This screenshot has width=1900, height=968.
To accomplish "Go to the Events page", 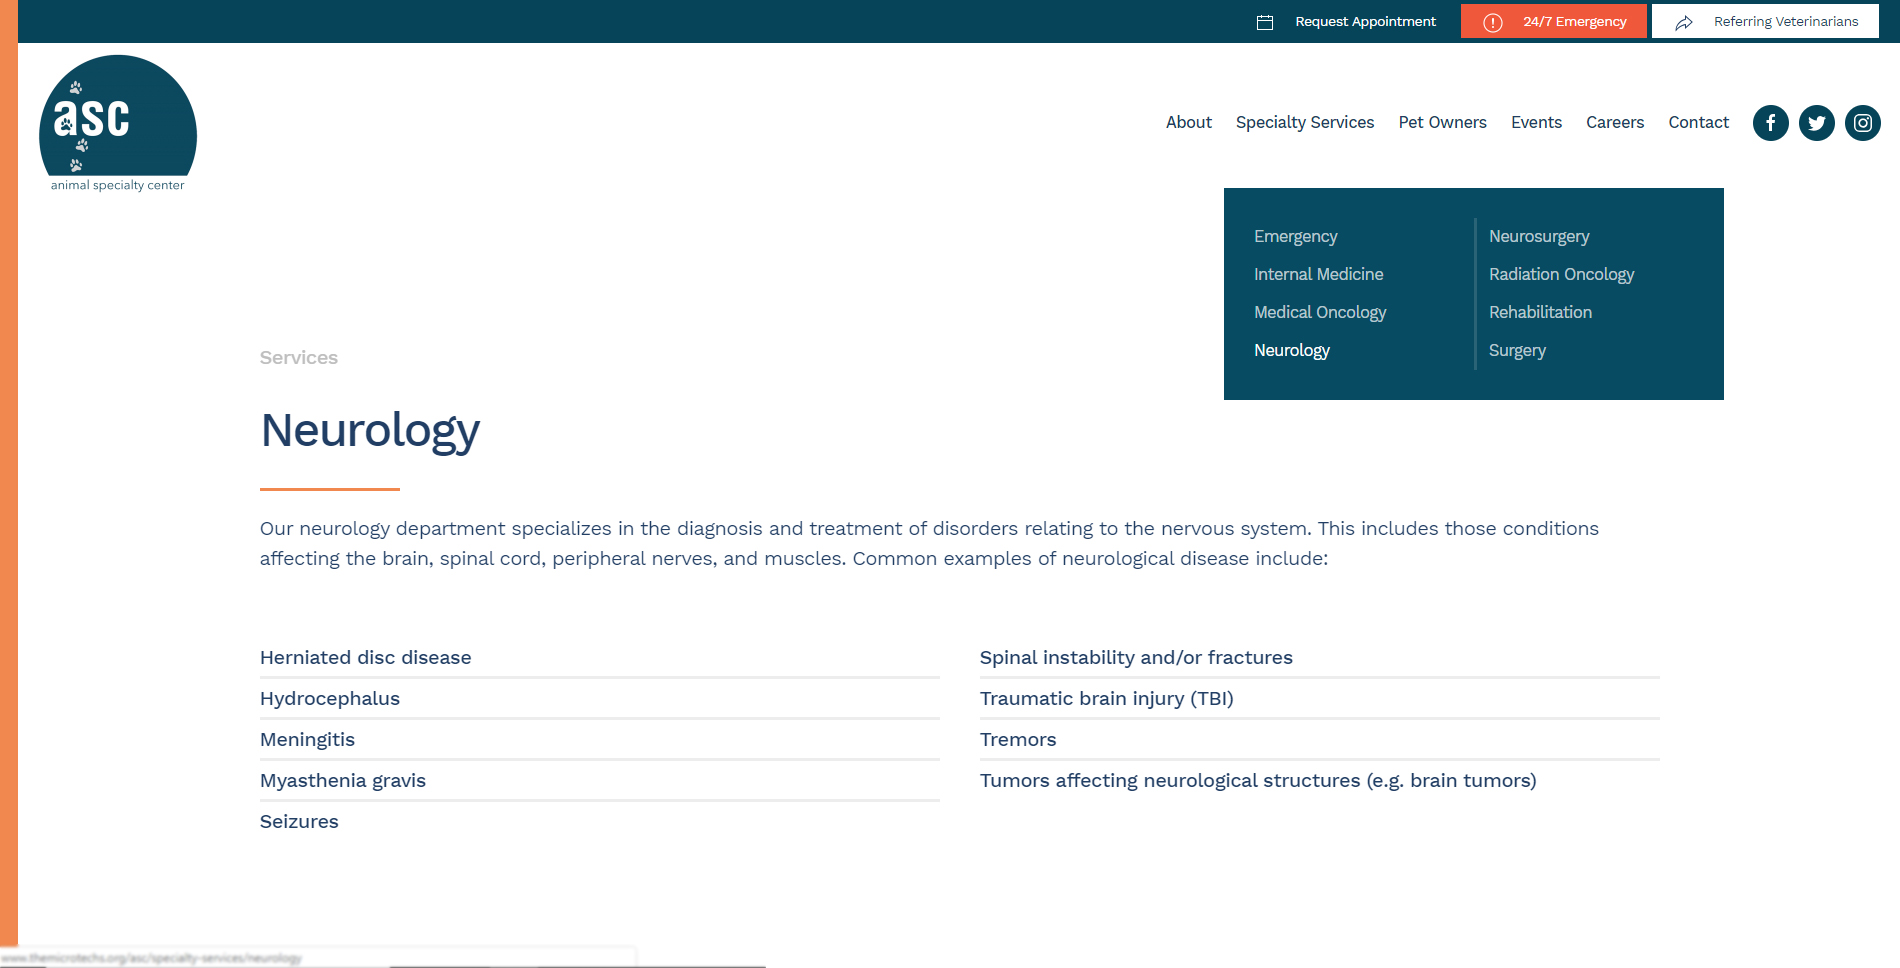I will tap(1536, 122).
